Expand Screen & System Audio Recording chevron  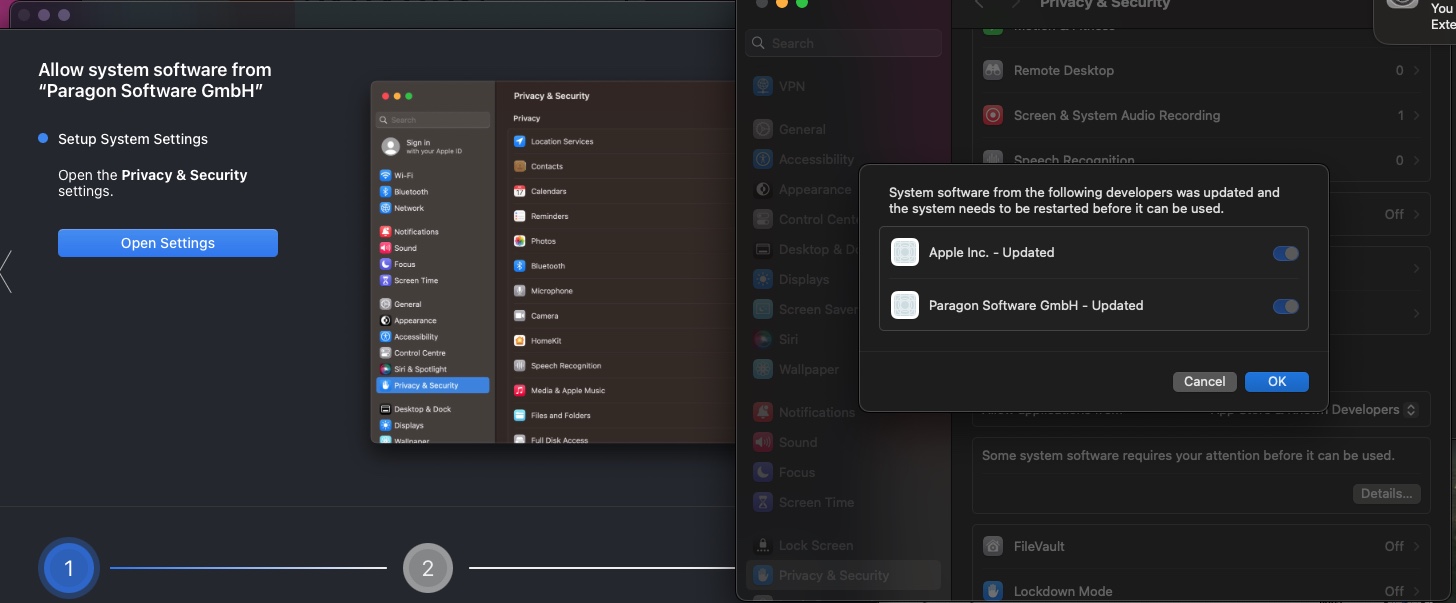(x=1415, y=116)
